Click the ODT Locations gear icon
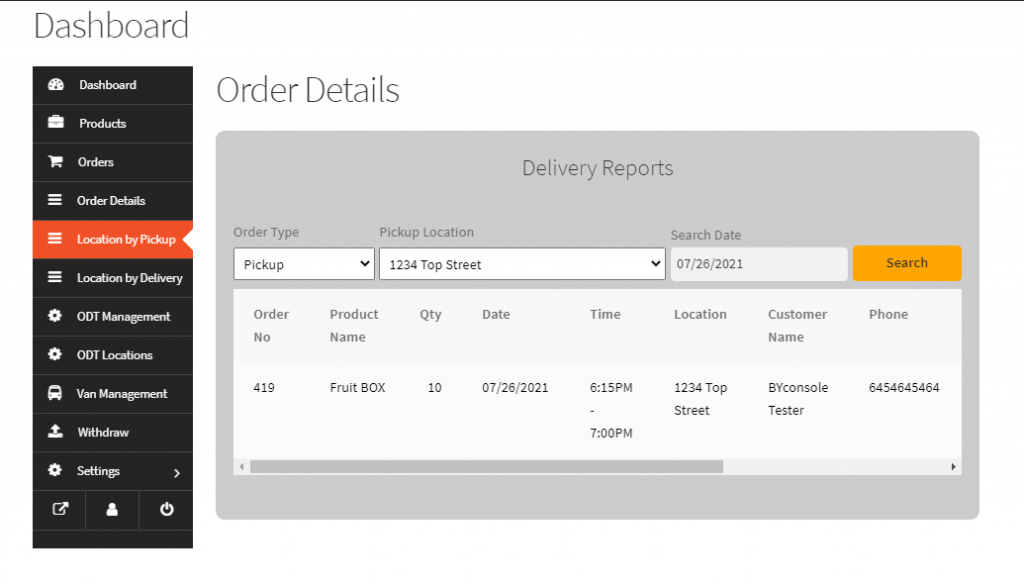The width and height of the screenshot is (1024, 586). 55,355
